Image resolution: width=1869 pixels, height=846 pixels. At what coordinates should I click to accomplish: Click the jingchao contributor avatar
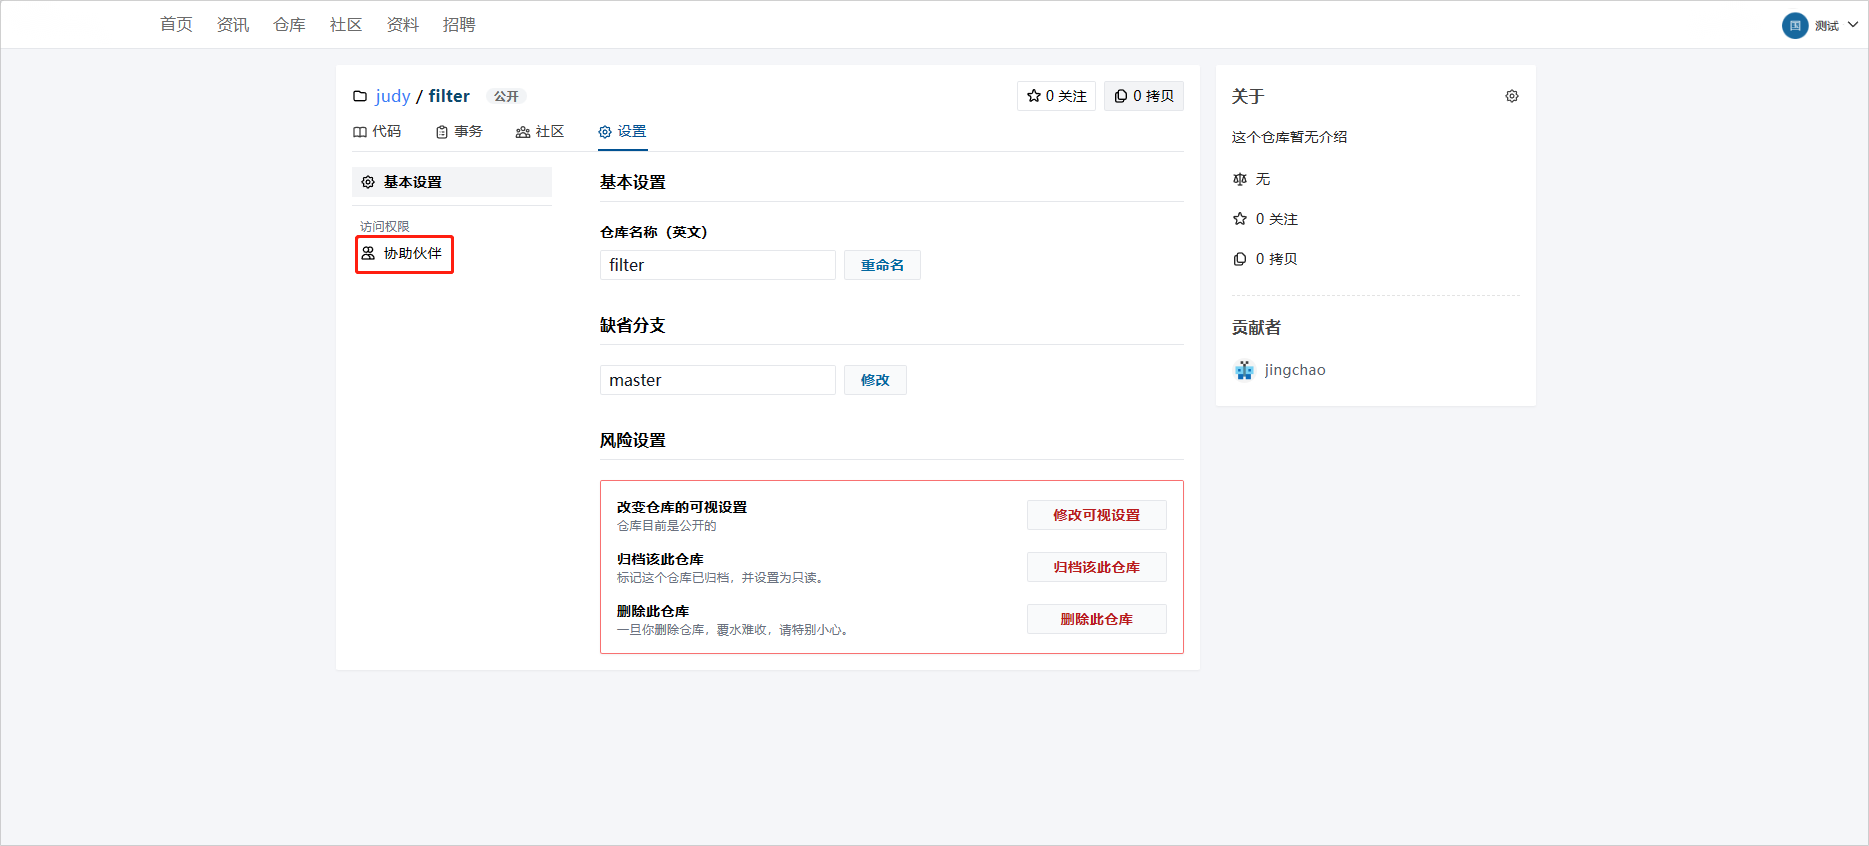tap(1244, 370)
